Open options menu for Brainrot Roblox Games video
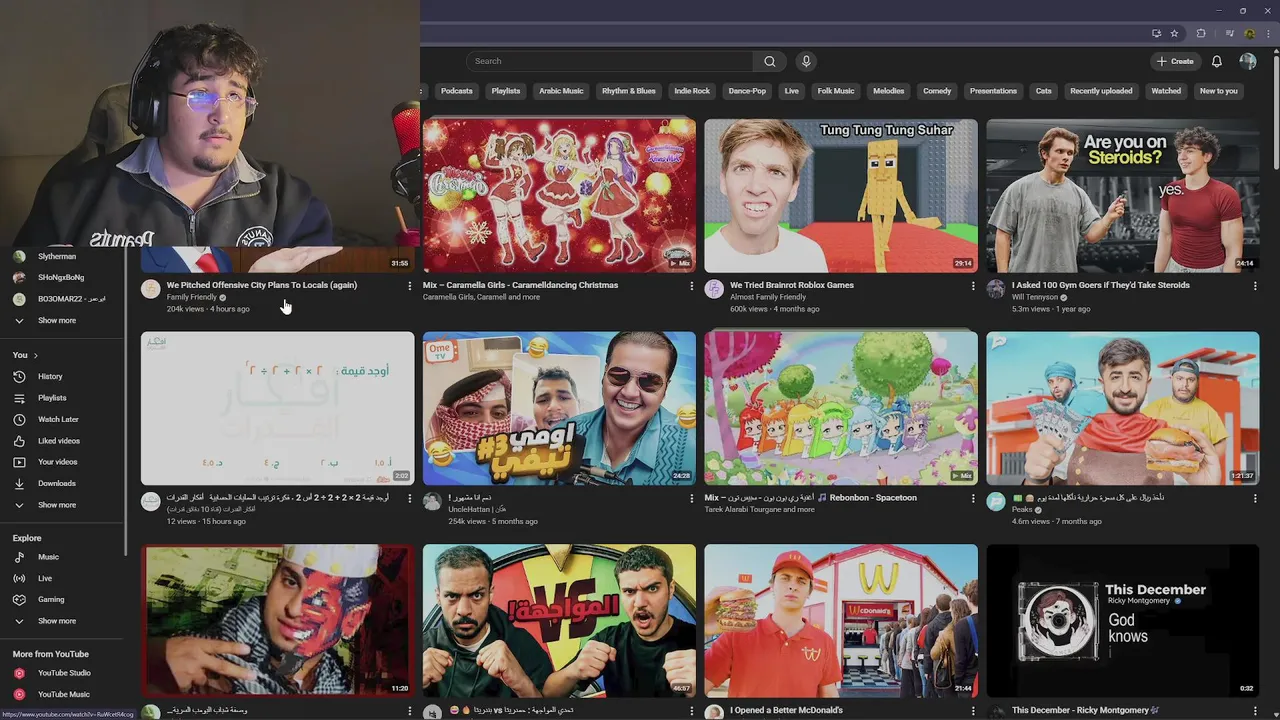This screenshot has height=720, width=1280. [x=973, y=286]
